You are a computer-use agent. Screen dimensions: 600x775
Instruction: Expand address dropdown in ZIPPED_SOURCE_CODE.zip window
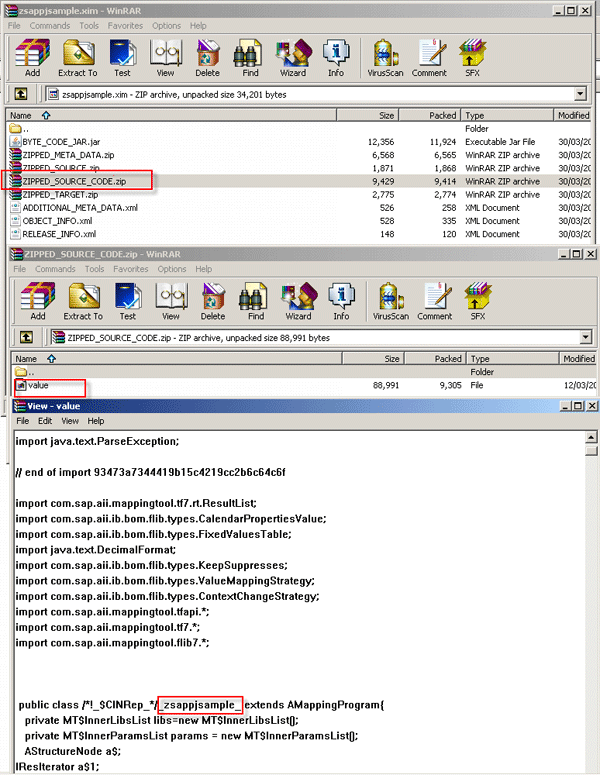(x=586, y=337)
